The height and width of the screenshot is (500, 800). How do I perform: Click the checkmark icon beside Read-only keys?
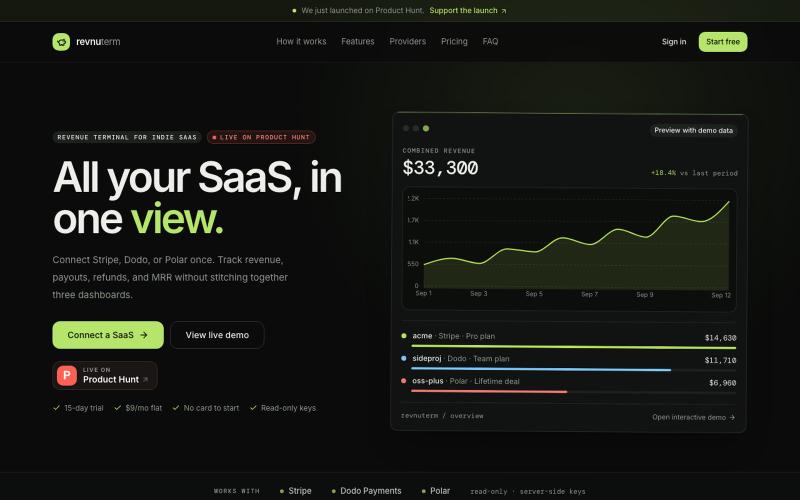pyautogui.click(x=253, y=408)
